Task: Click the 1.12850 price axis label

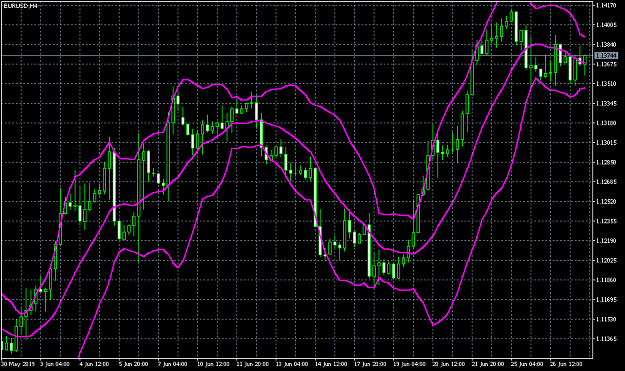Action: pos(606,162)
